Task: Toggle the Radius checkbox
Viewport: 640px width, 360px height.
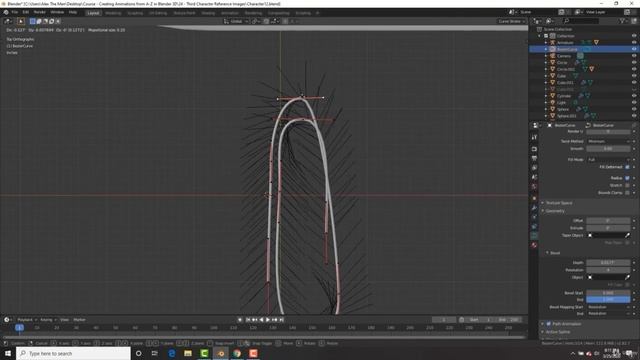Action: 627,178
